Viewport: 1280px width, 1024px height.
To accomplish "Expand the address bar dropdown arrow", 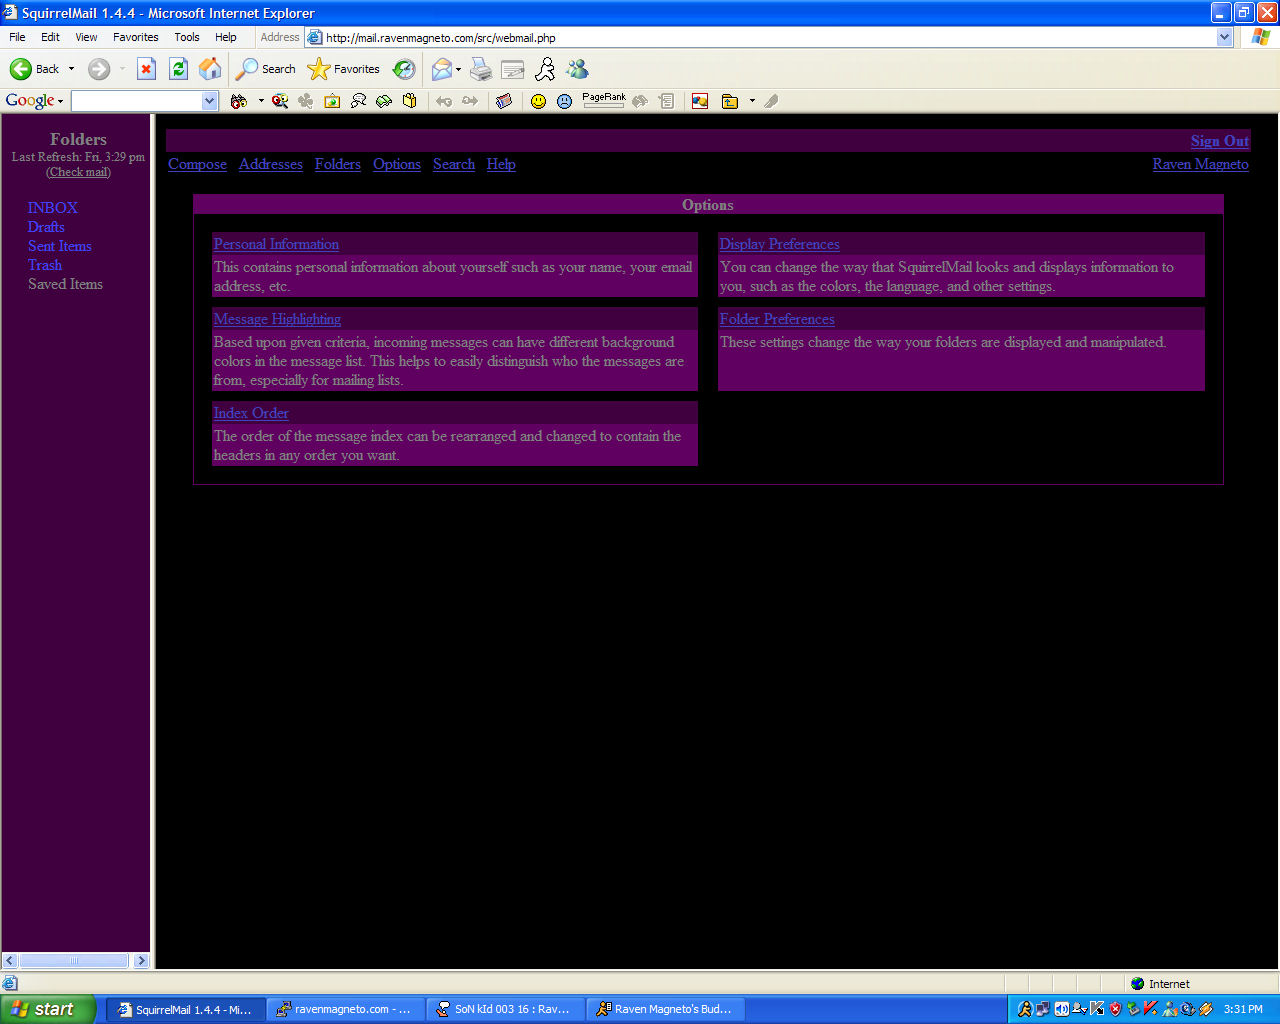I will point(1224,37).
